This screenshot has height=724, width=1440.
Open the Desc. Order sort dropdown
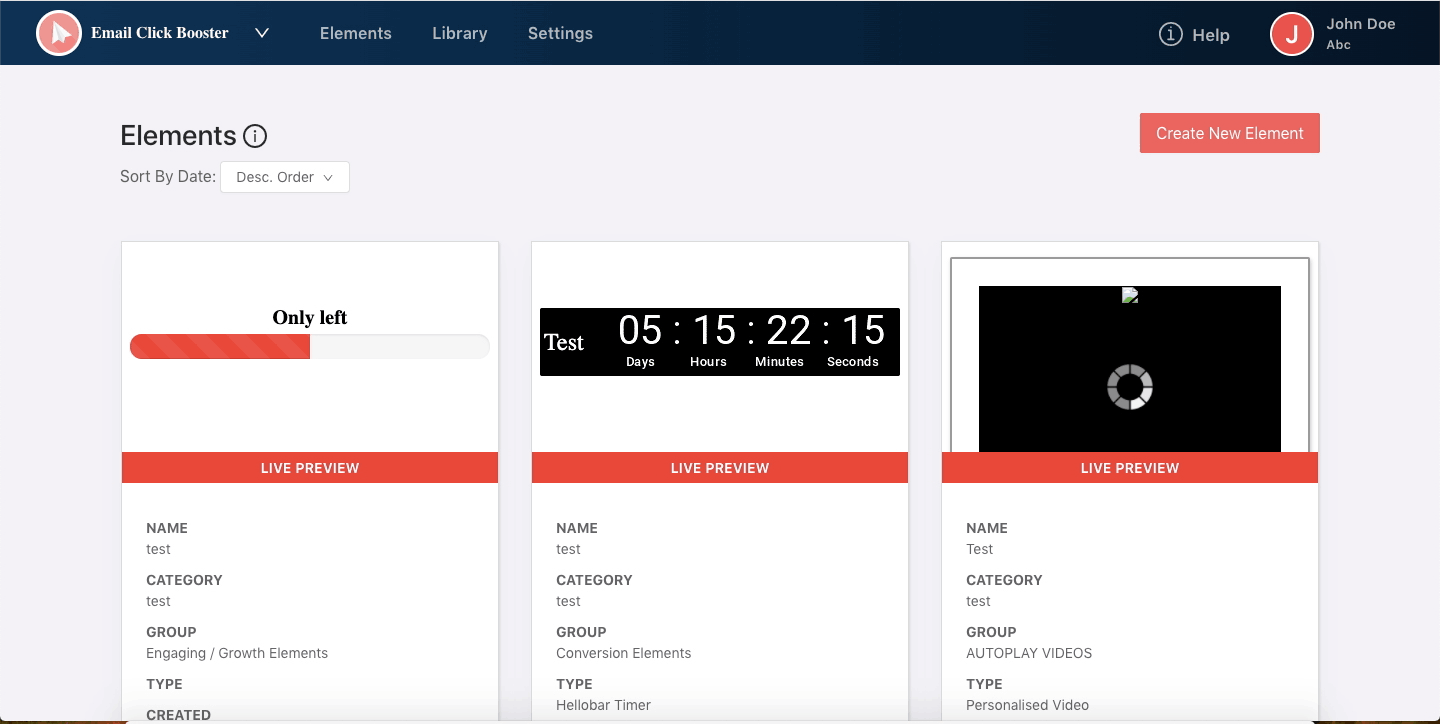285,177
